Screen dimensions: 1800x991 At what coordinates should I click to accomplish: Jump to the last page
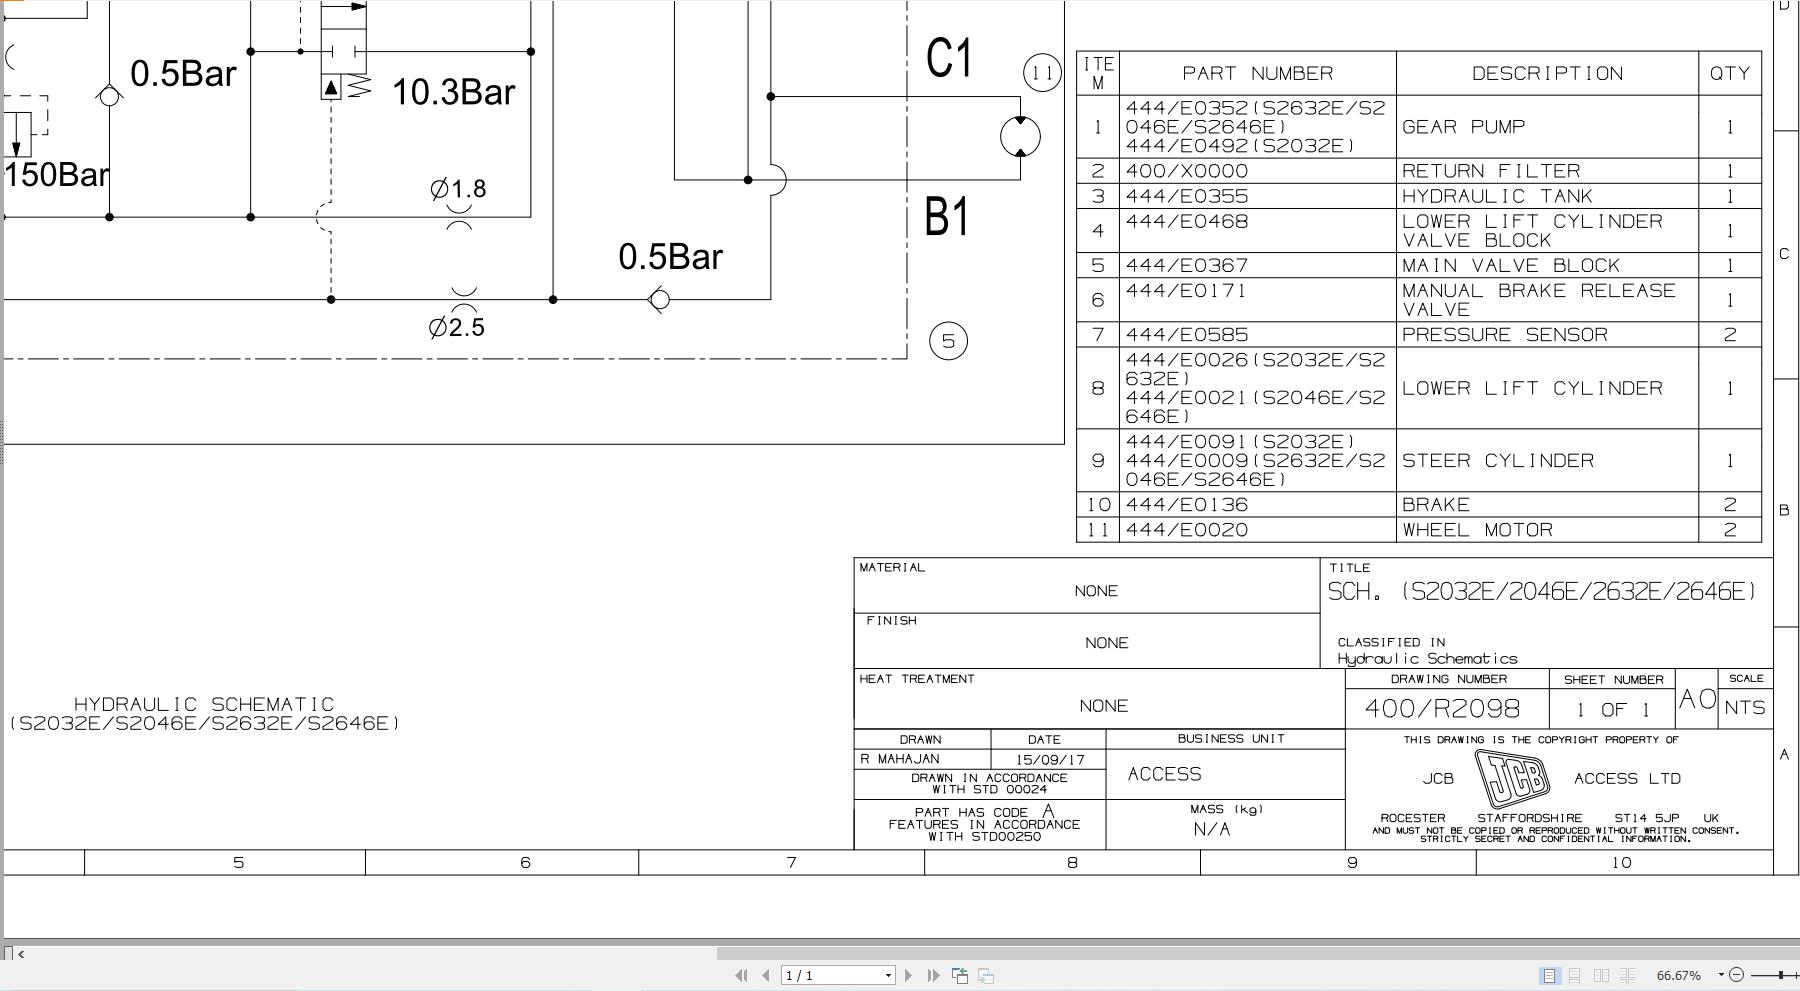933,975
